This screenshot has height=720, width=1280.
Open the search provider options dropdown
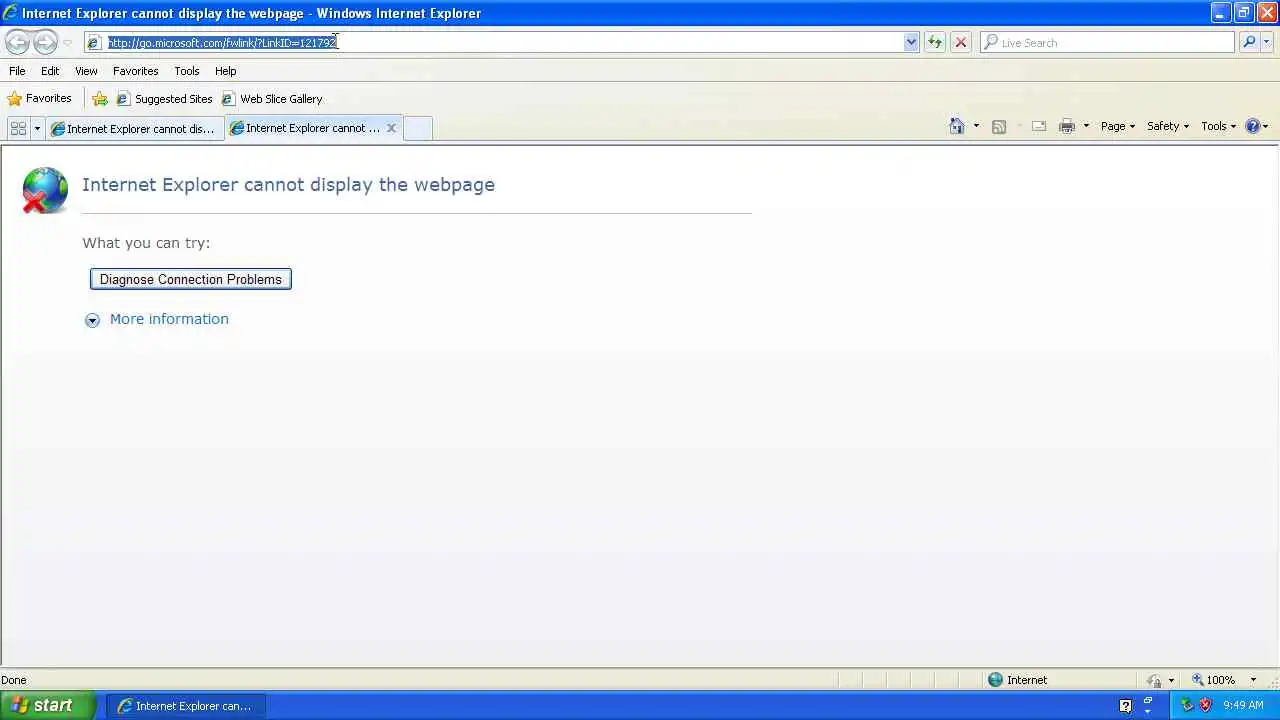(x=1267, y=43)
